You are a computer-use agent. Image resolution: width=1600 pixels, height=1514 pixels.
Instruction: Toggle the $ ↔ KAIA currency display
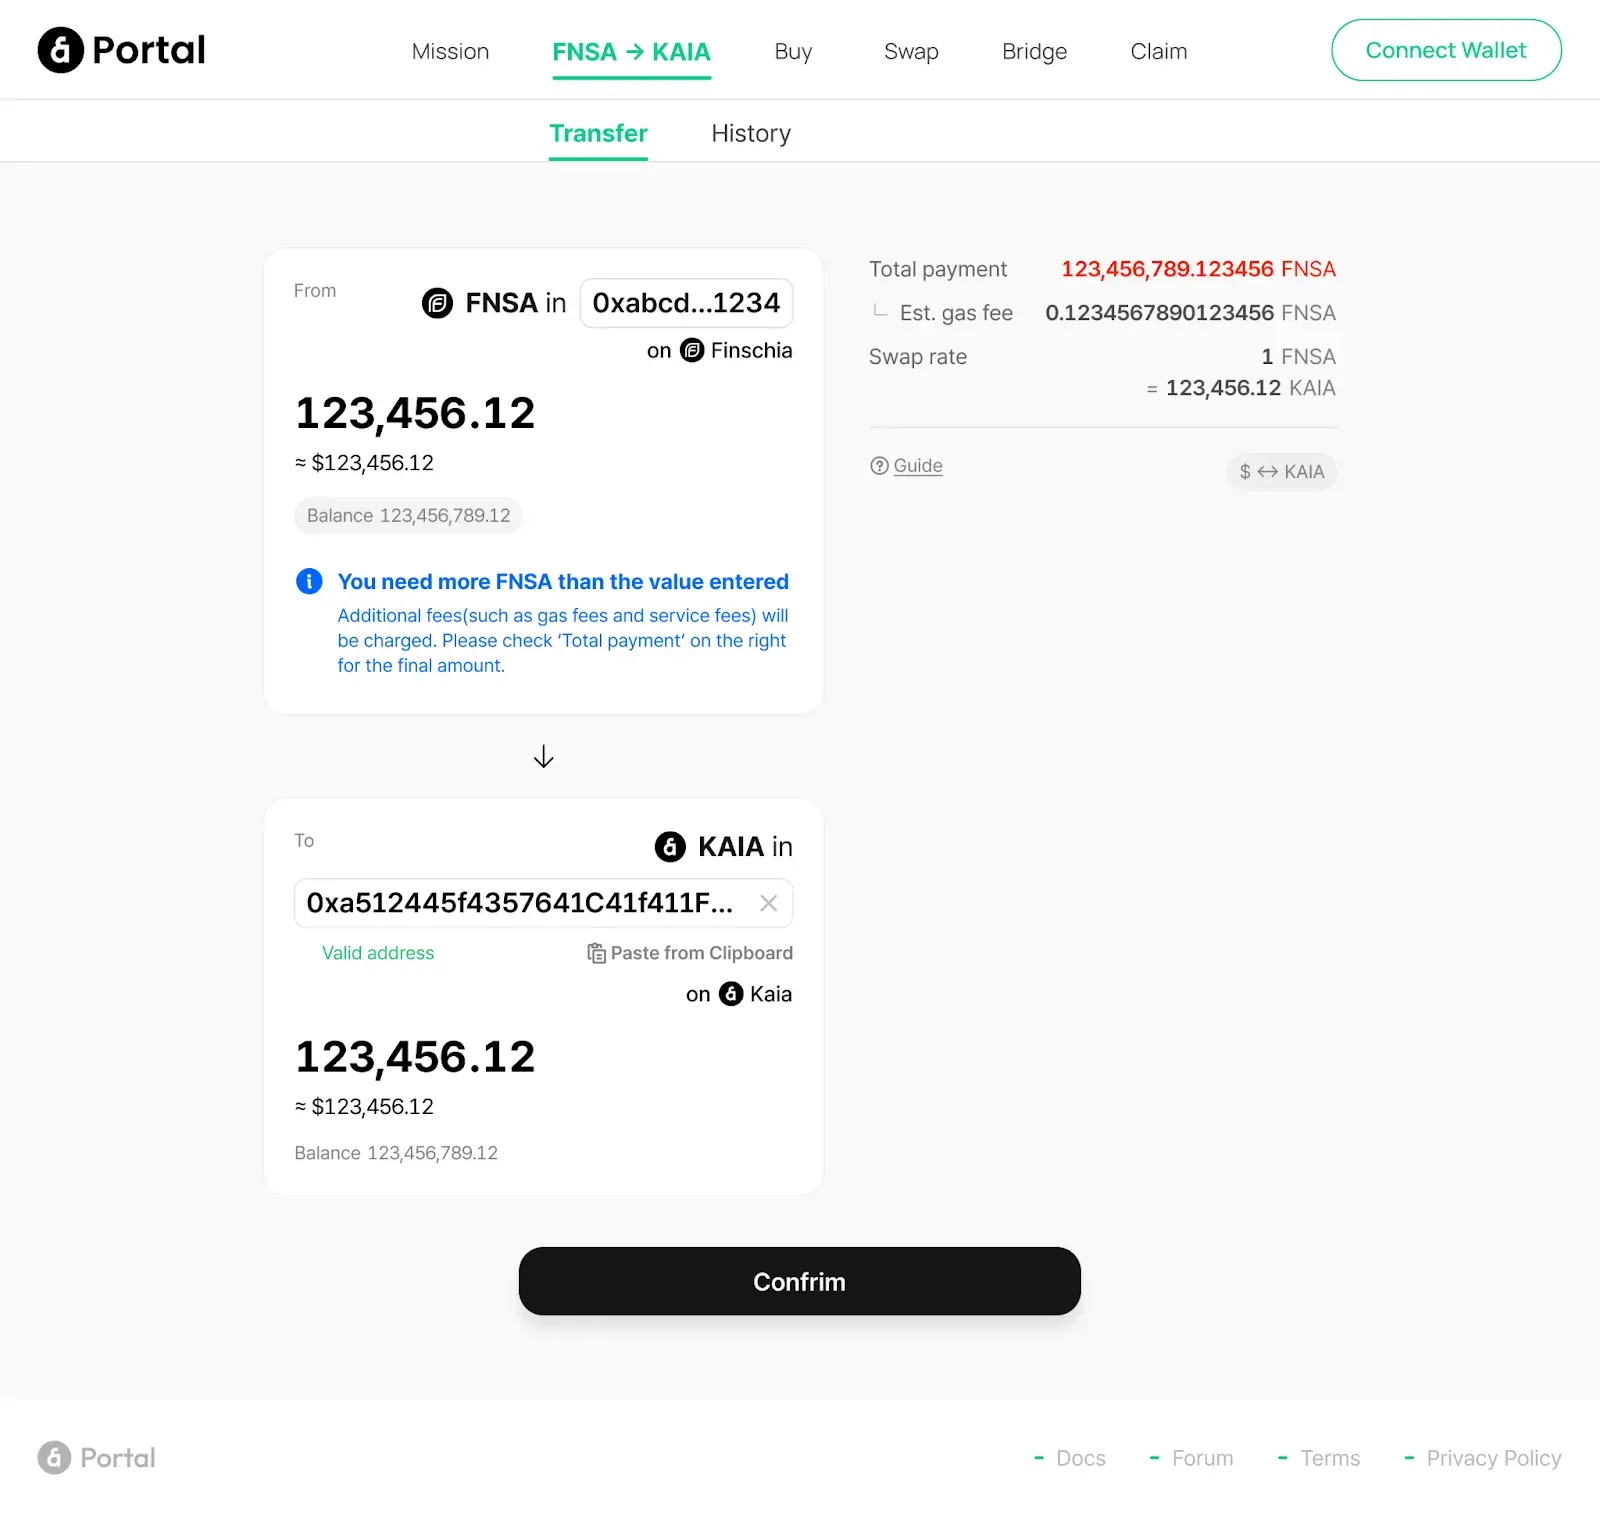(1281, 472)
